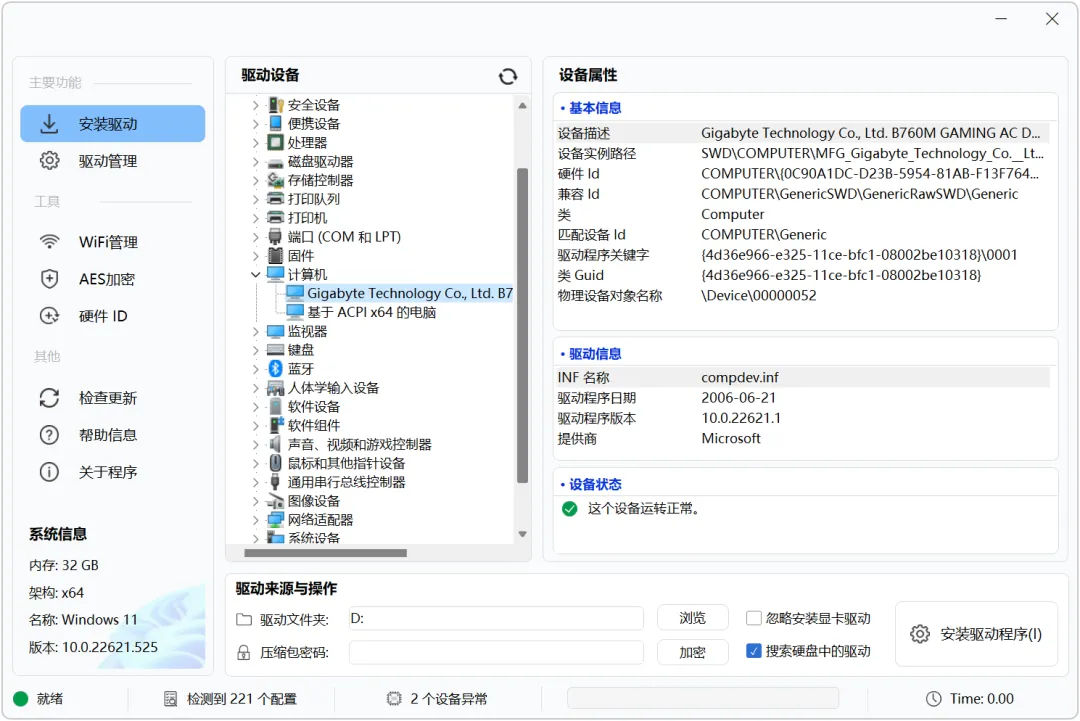The height and width of the screenshot is (721, 1080).
Task: Expand the 固件 node
Action: click(256, 255)
